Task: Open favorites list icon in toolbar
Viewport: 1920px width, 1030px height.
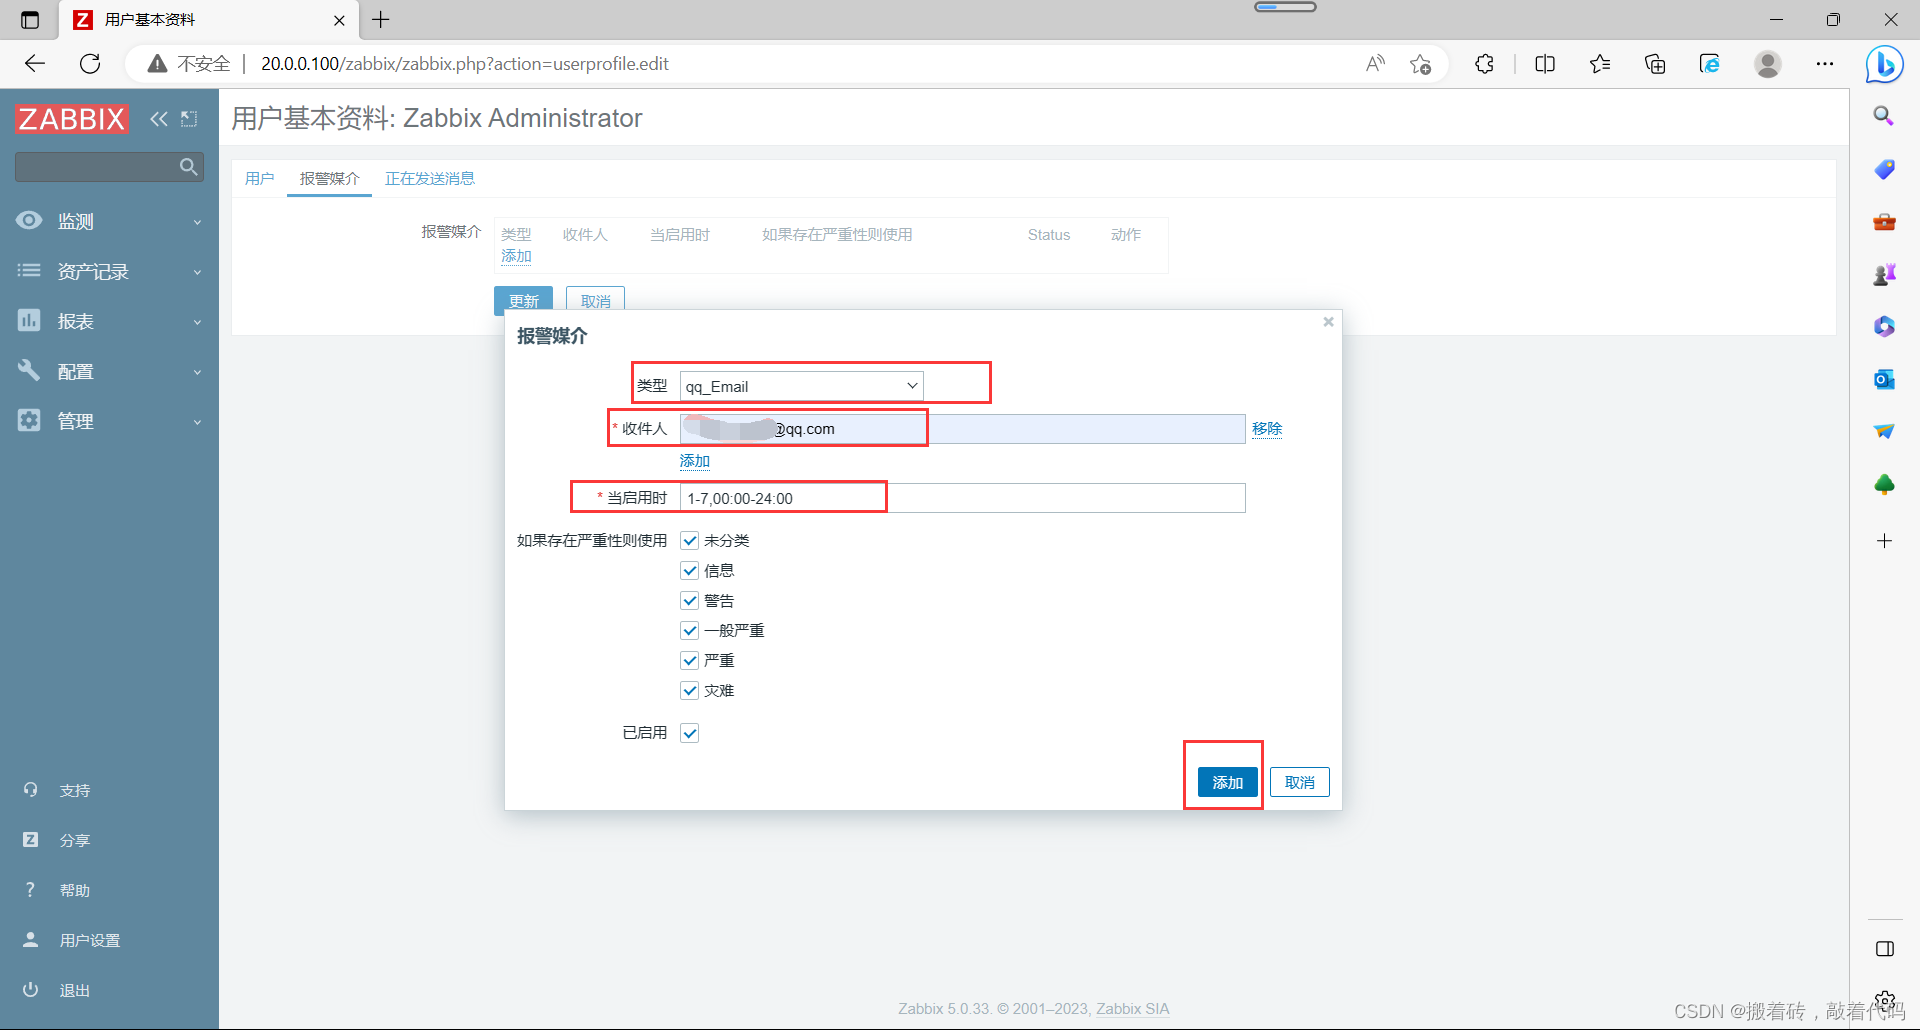Action: click(1600, 64)
